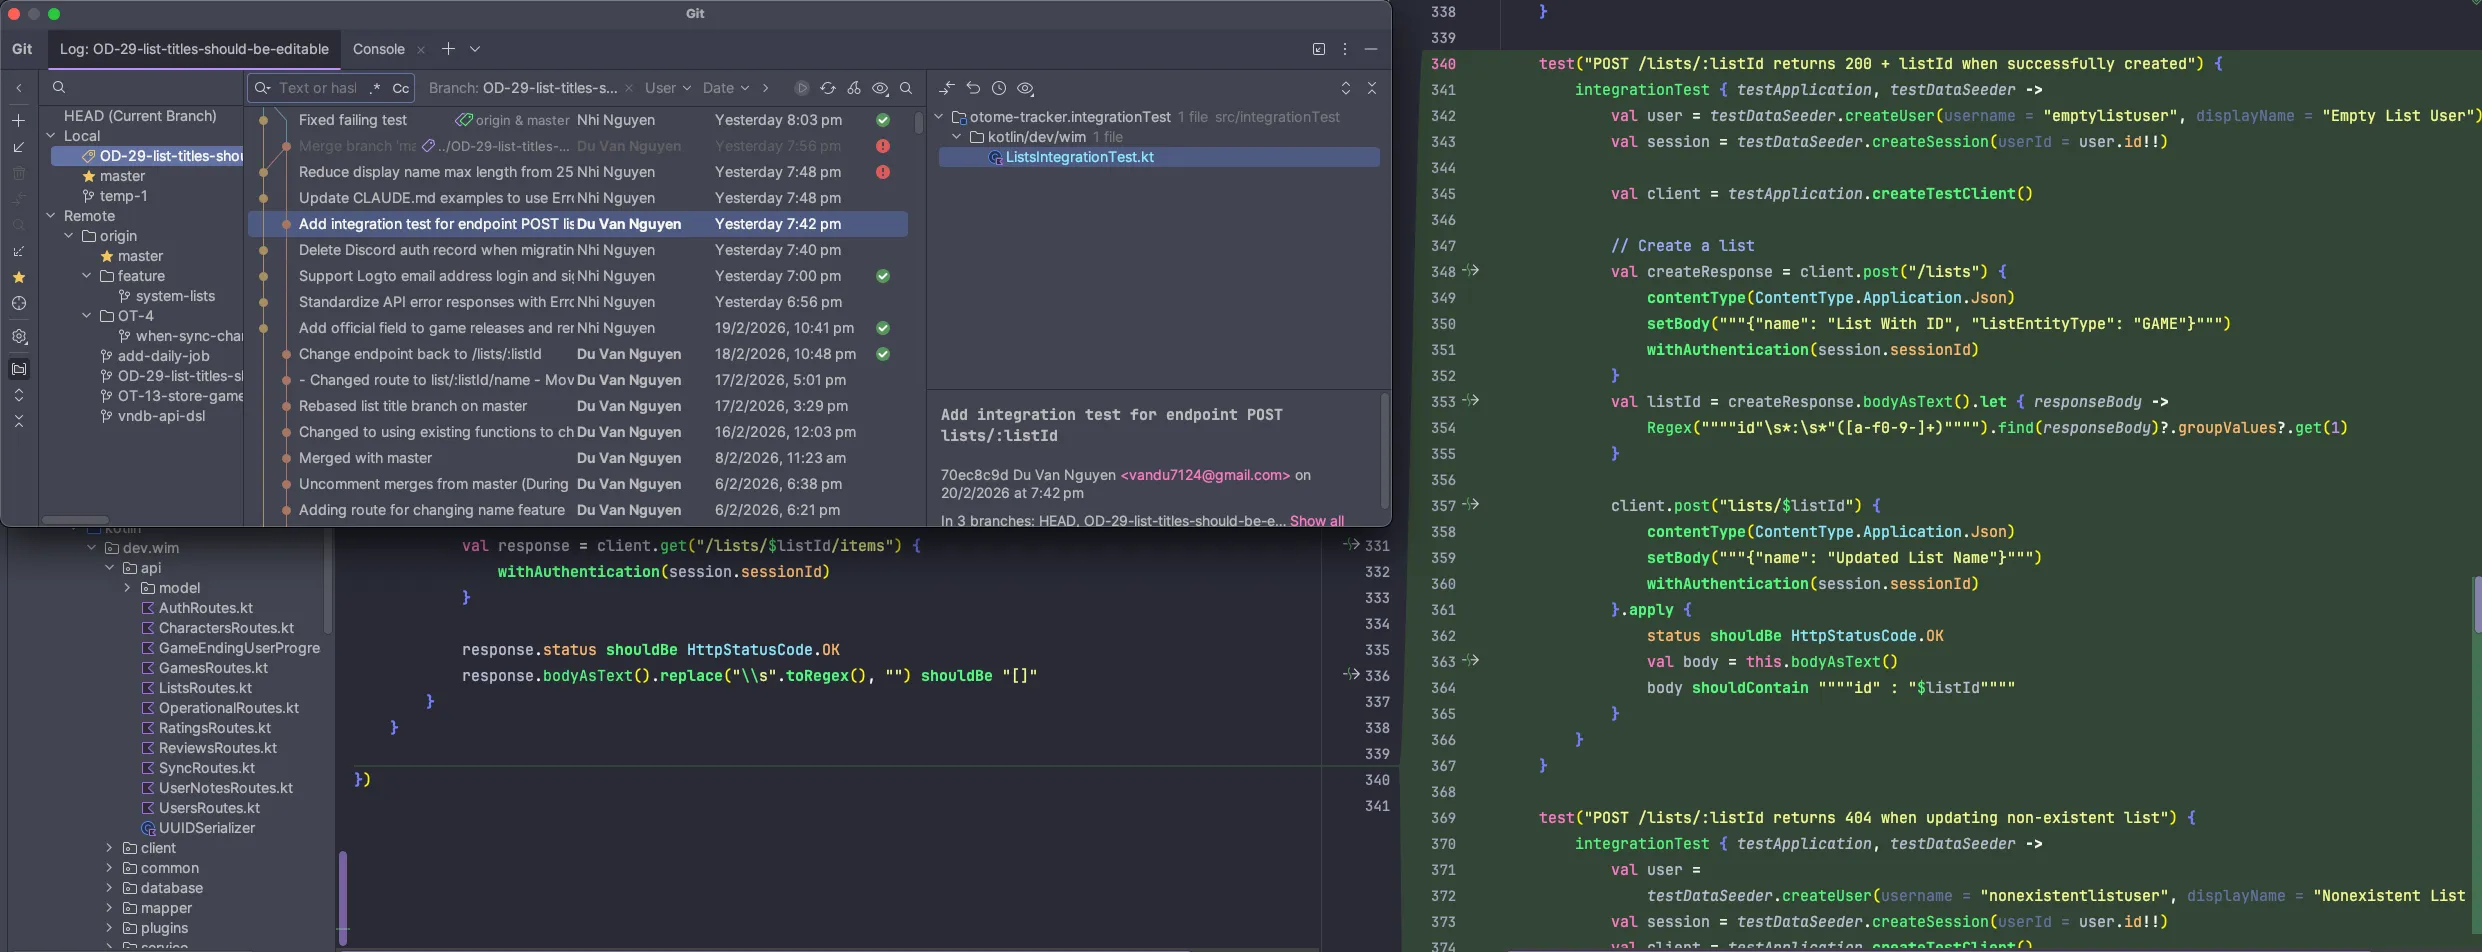This screenshot has height=952, width=2482.
Task: Click the gold star favorite icon in sidebar
Action: click(19, 277)
